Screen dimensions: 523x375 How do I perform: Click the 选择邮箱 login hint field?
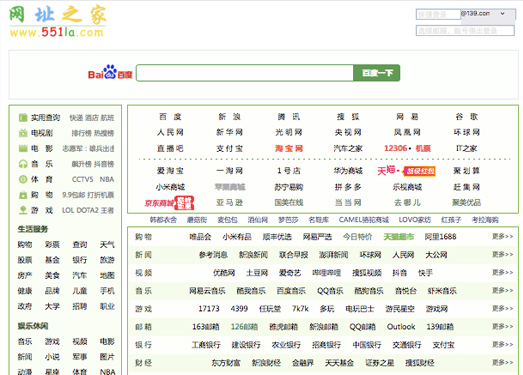[465, 31]
